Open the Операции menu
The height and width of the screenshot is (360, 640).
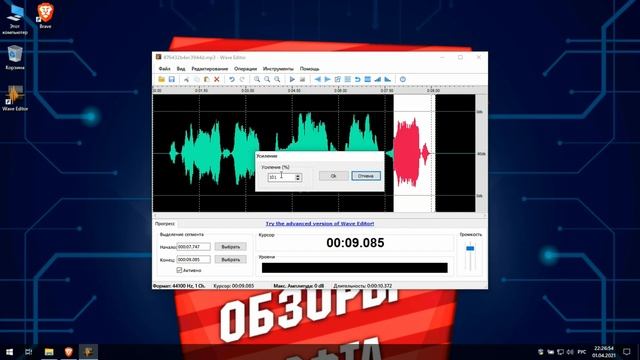(245, 69)
